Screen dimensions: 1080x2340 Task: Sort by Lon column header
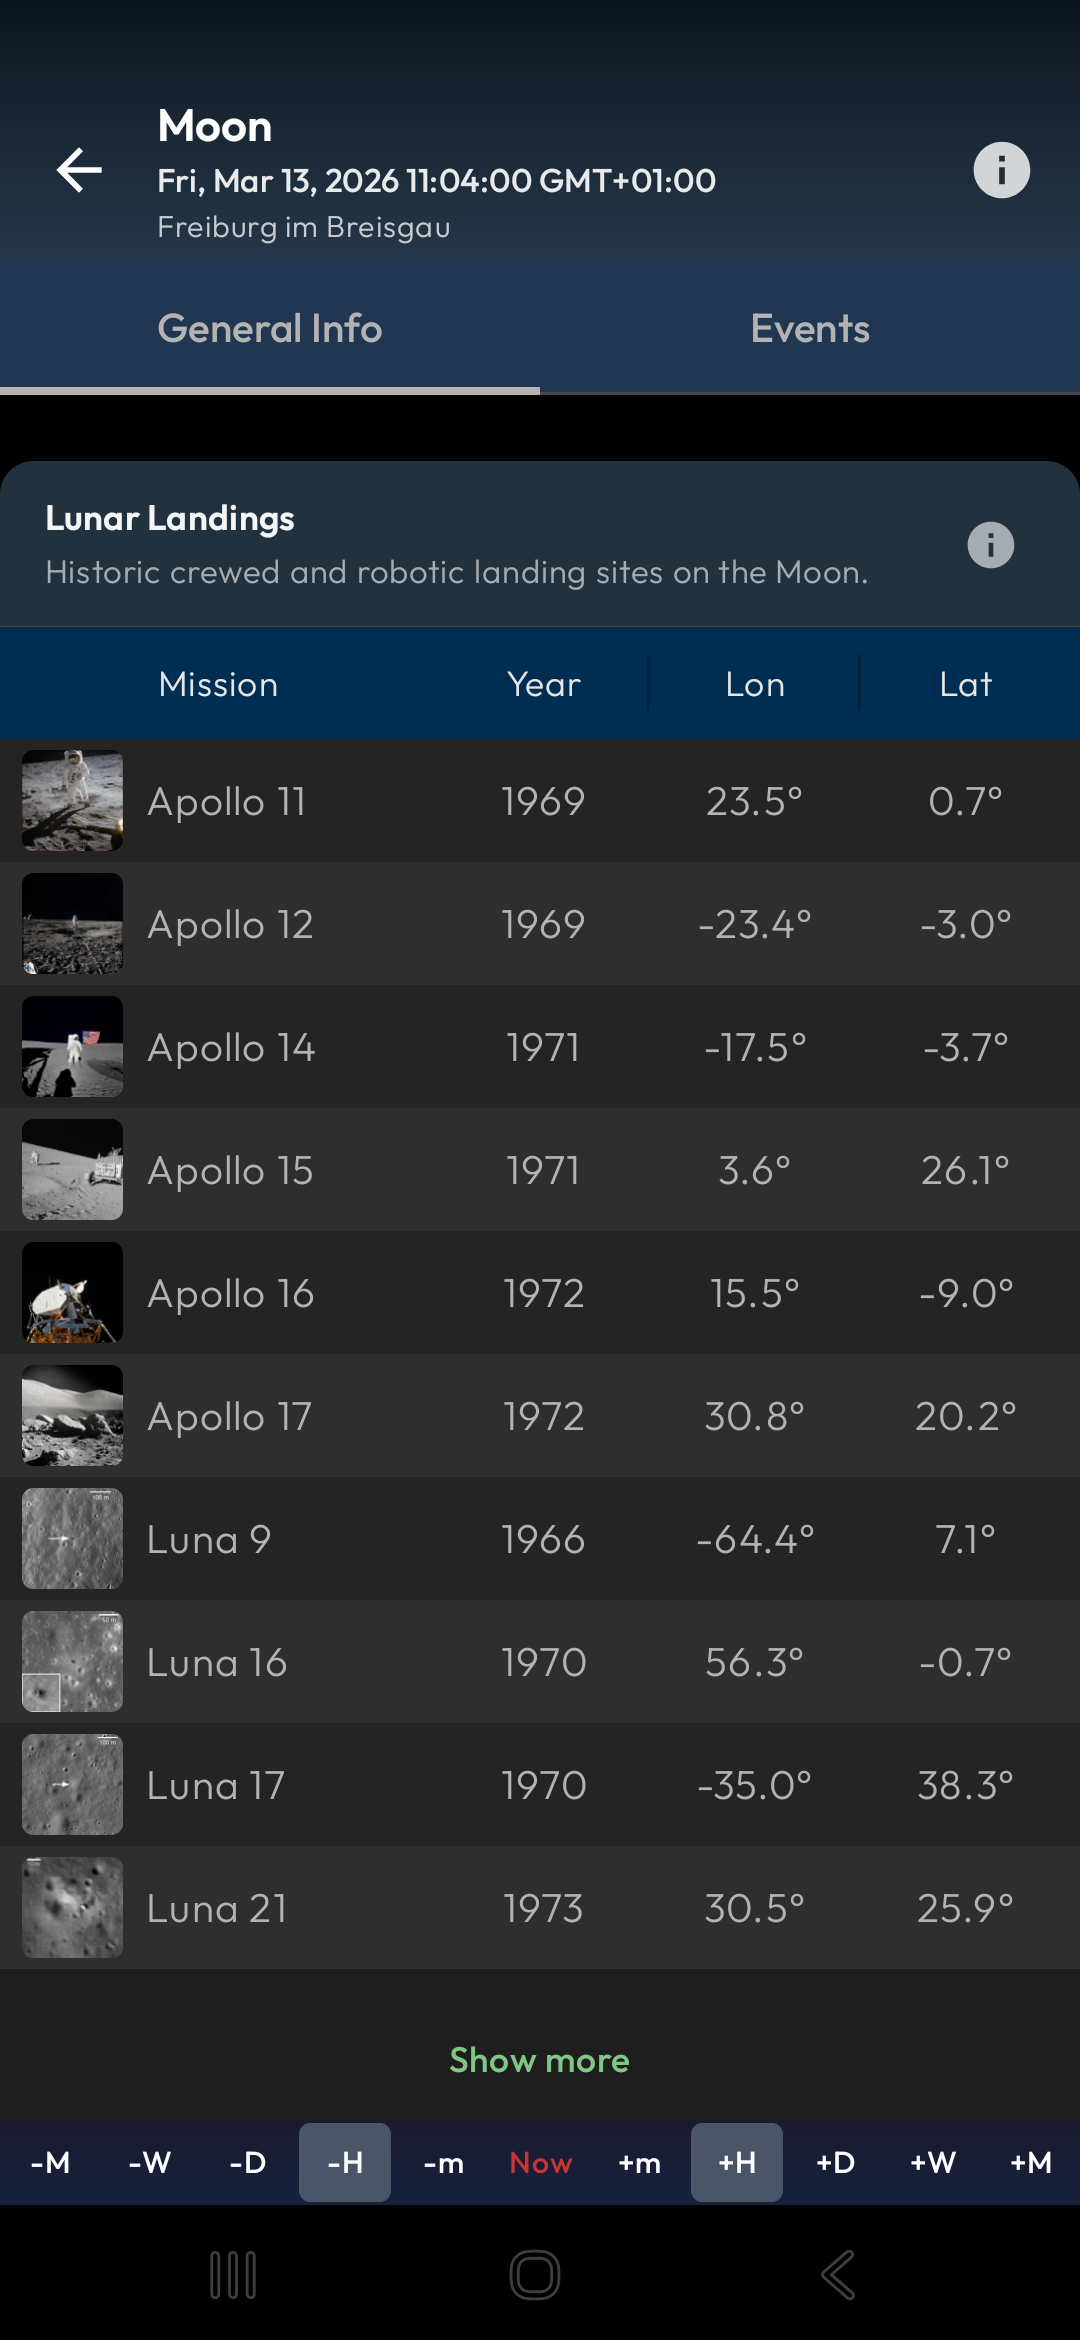coord(755,684)
